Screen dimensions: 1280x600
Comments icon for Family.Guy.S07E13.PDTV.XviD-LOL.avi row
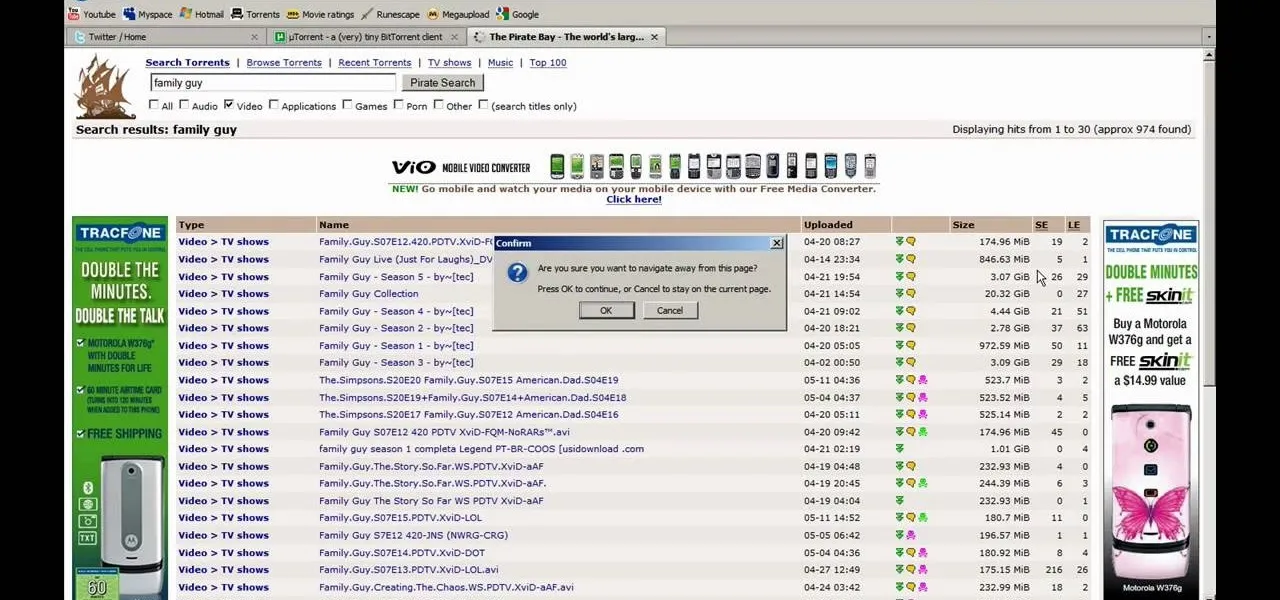[910, 570]
